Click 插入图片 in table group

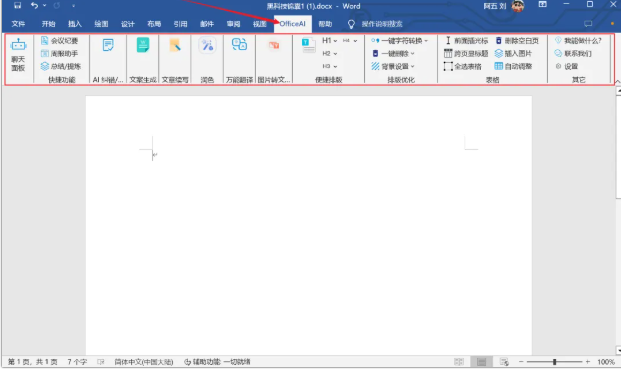pos(513,53)
